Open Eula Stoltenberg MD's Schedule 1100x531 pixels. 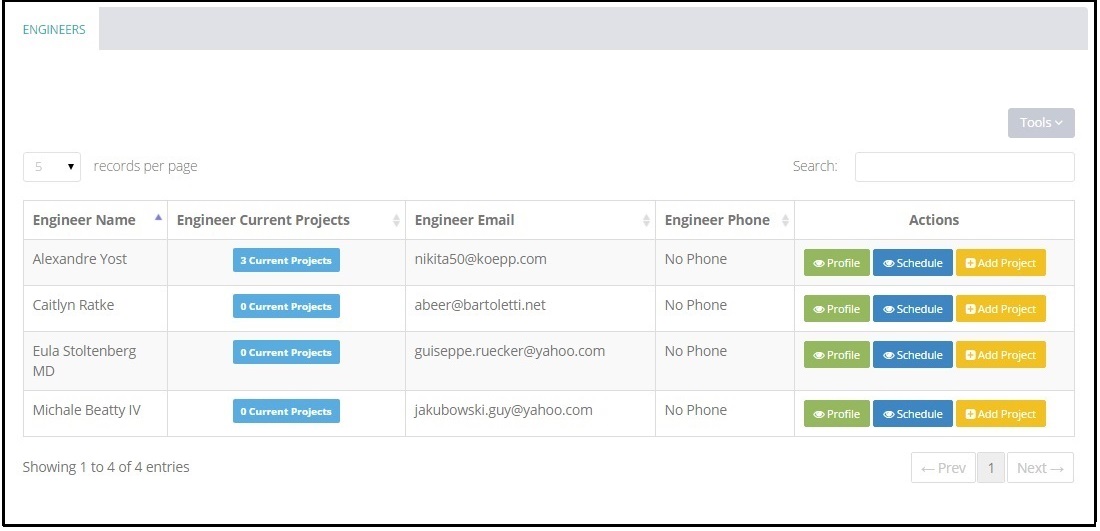click(912, 355)
